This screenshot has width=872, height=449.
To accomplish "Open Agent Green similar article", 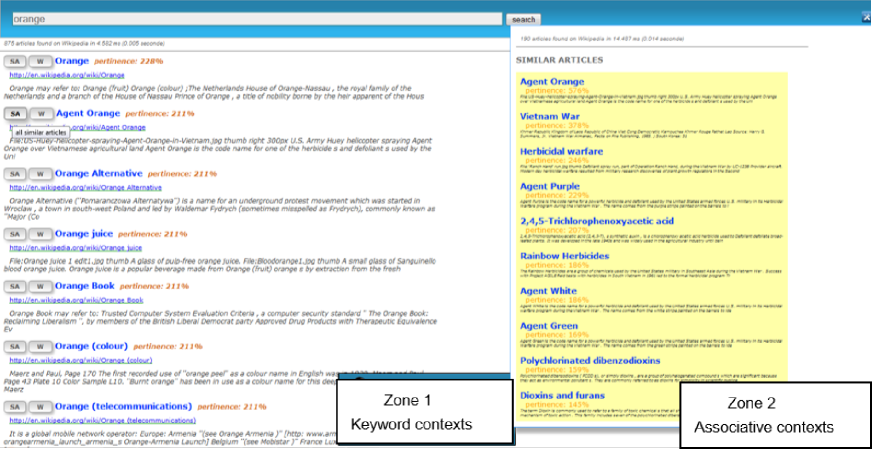I will click(x=549, y=326).
